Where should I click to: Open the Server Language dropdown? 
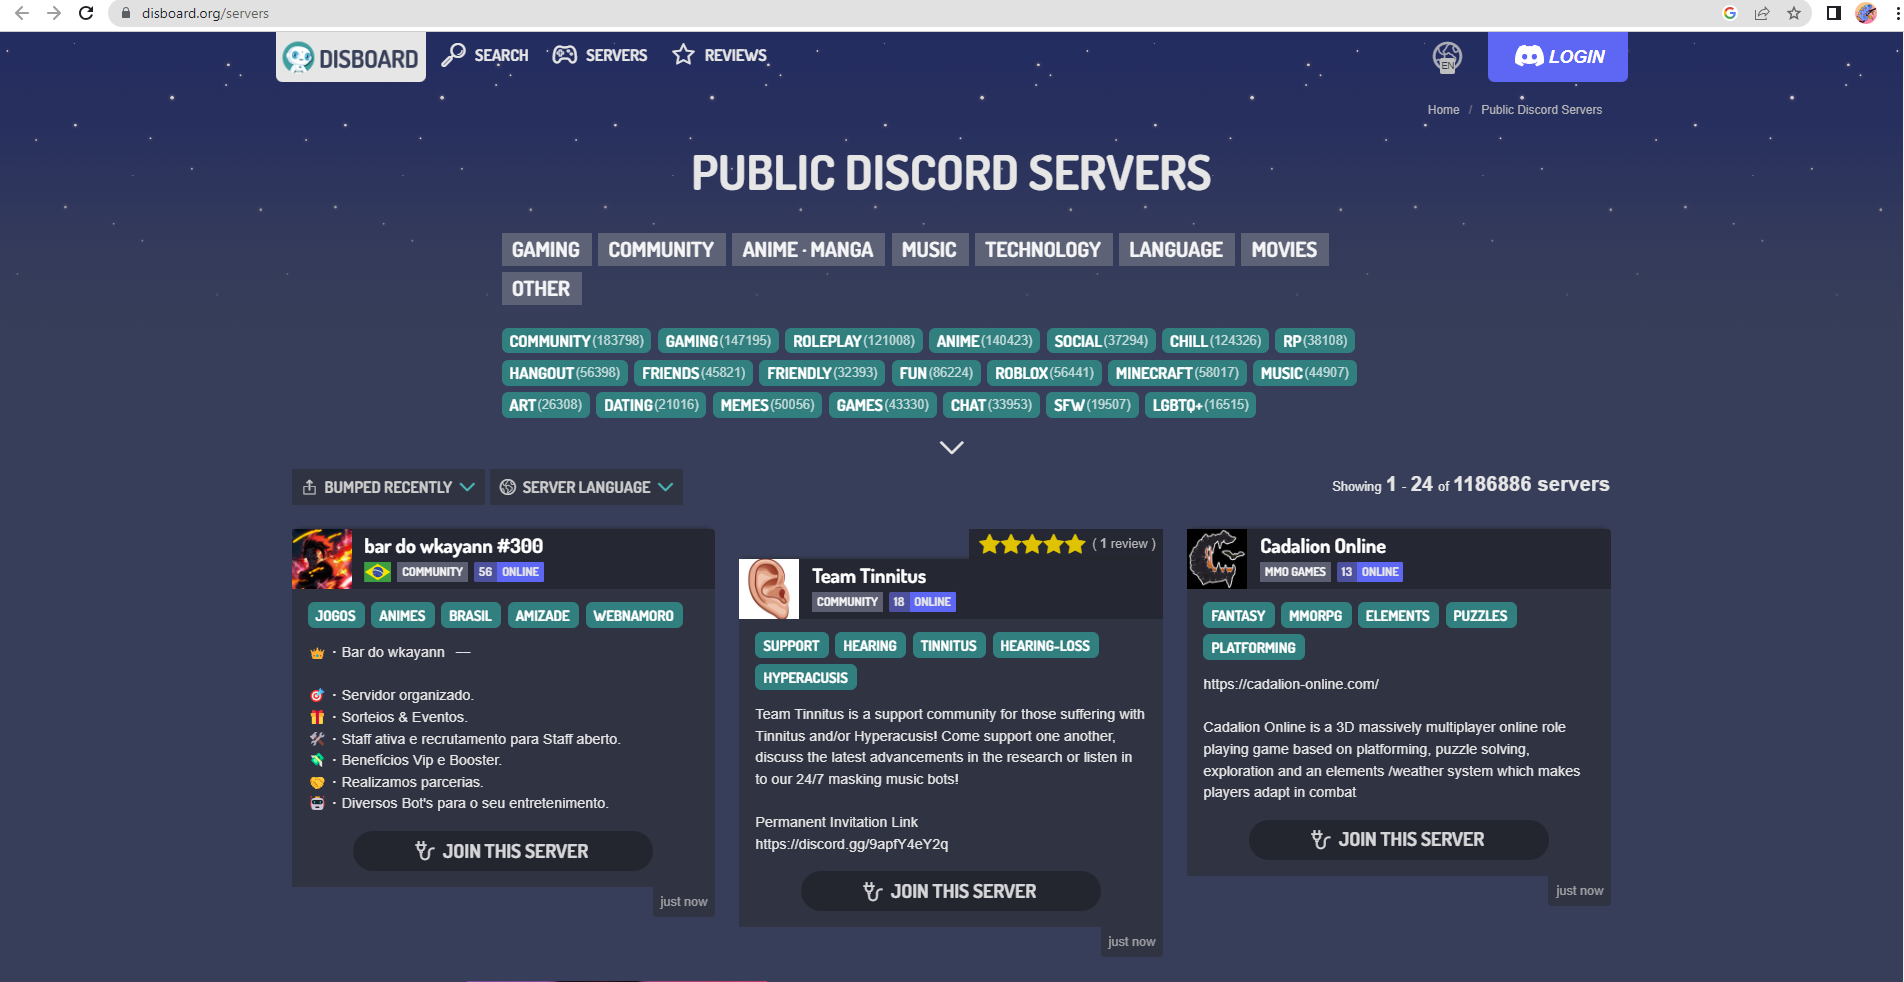586,487
